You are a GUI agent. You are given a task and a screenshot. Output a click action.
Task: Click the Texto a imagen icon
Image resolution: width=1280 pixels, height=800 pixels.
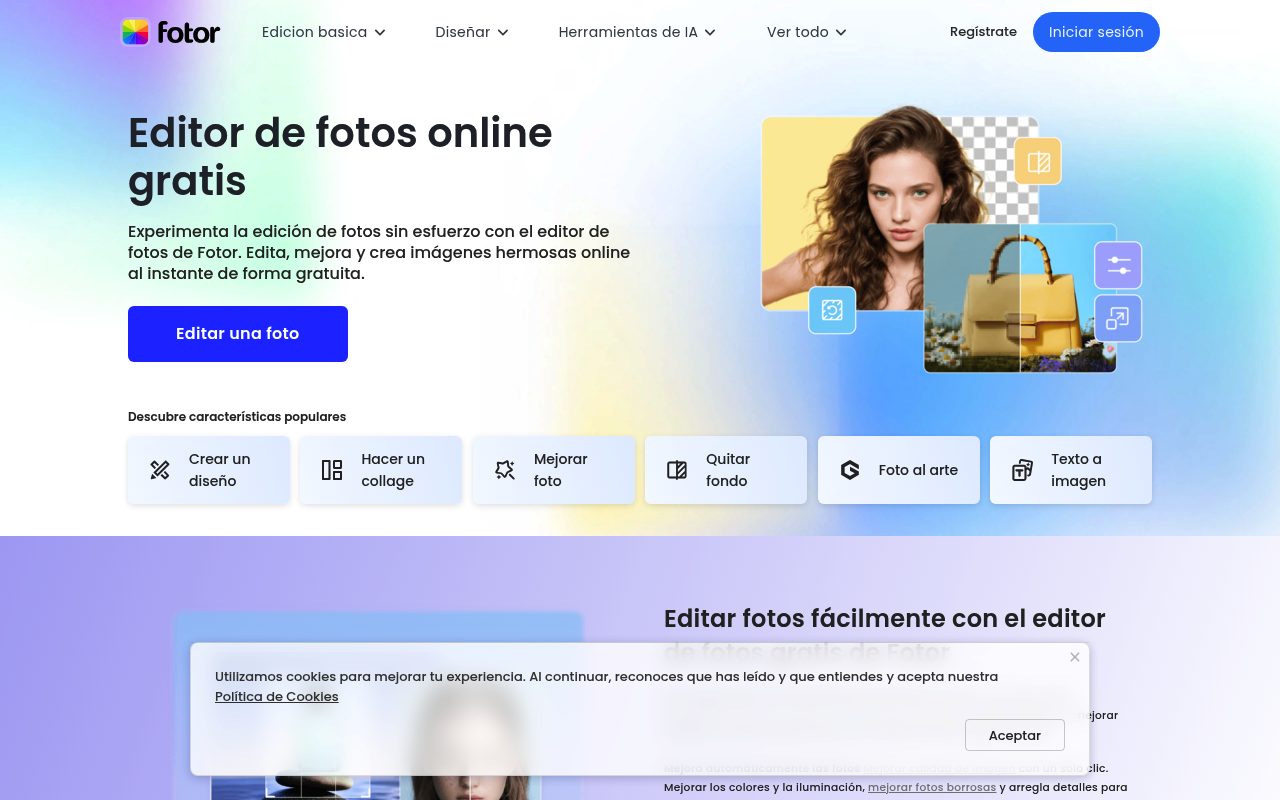click(1022, 470)
